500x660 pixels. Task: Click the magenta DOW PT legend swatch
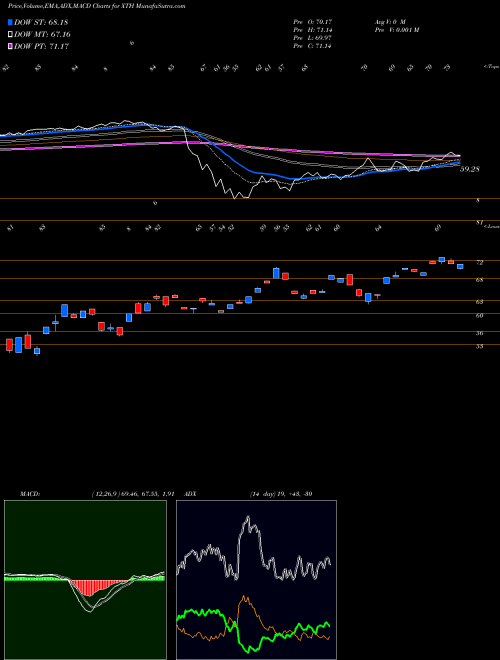[10, 46]
